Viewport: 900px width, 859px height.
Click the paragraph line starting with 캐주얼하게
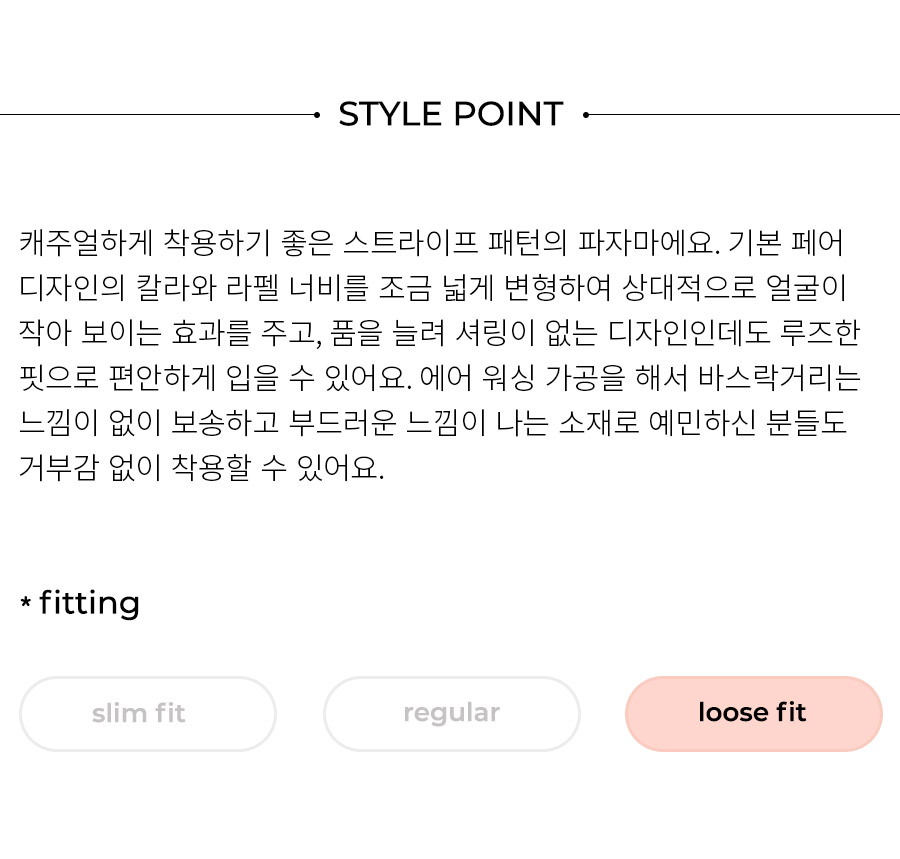[431, 243]
